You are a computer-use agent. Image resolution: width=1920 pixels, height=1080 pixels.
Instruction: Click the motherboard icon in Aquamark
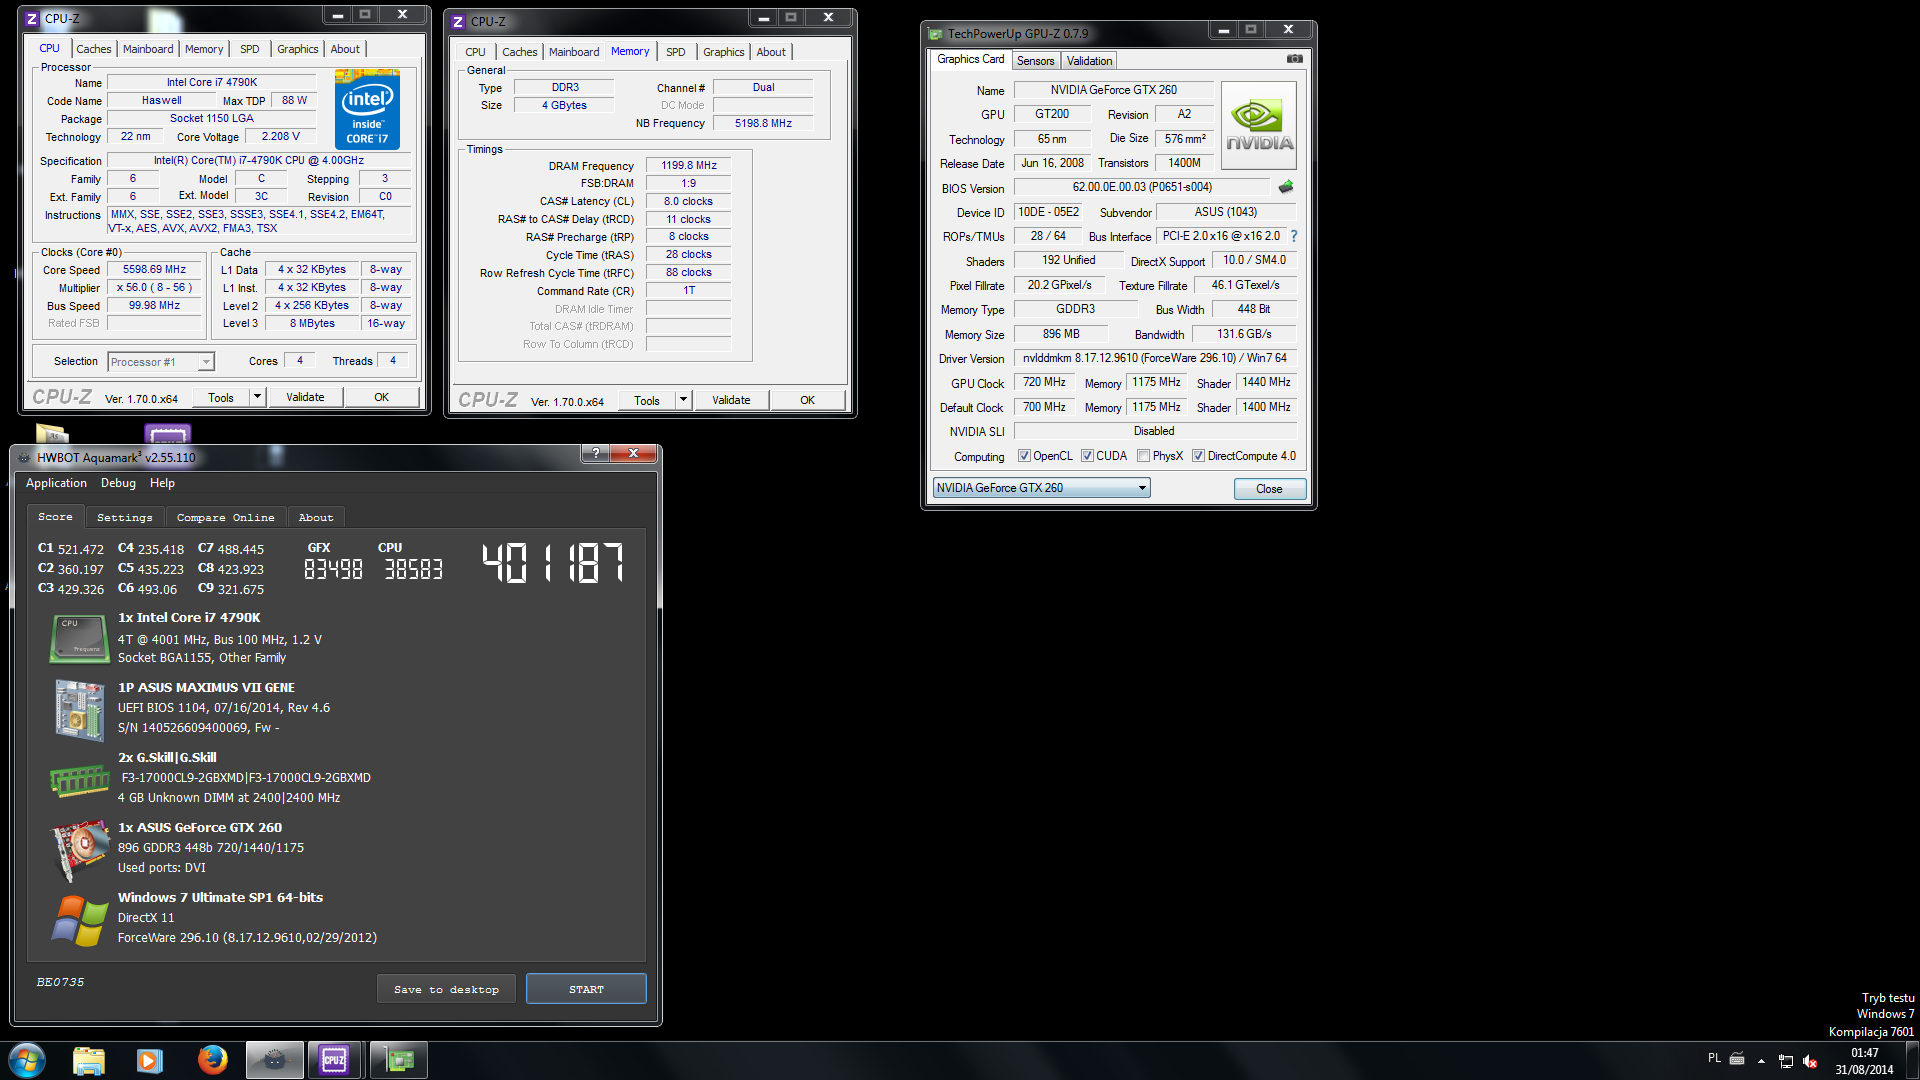[80, 710]
